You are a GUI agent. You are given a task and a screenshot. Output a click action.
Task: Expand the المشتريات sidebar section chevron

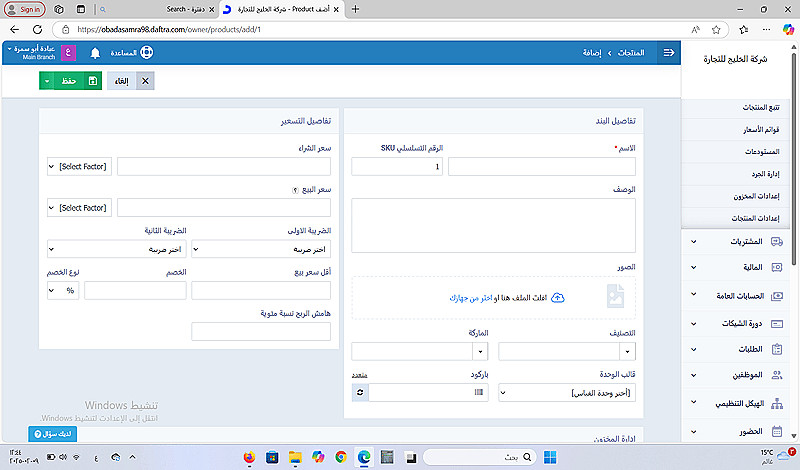(693, 241)
